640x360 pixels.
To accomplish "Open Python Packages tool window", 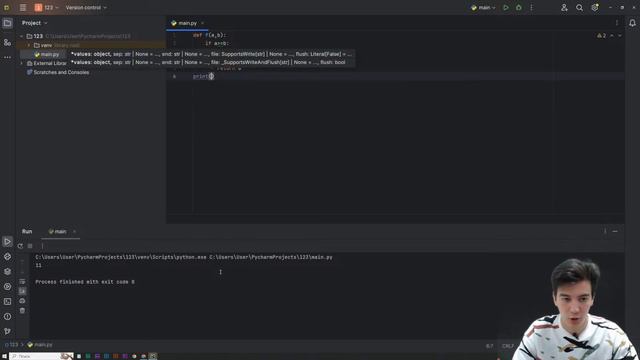I will (7, 257).
